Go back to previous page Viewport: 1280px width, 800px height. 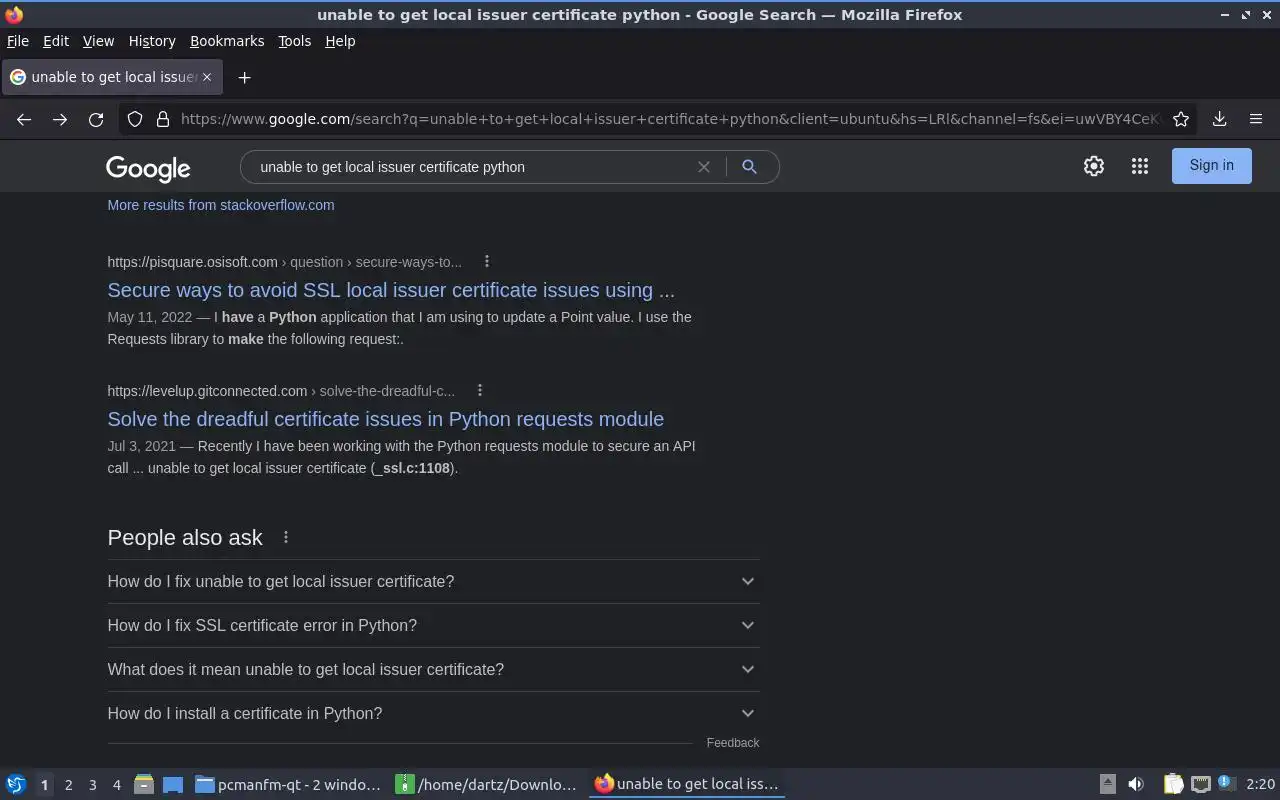[24, 119]
